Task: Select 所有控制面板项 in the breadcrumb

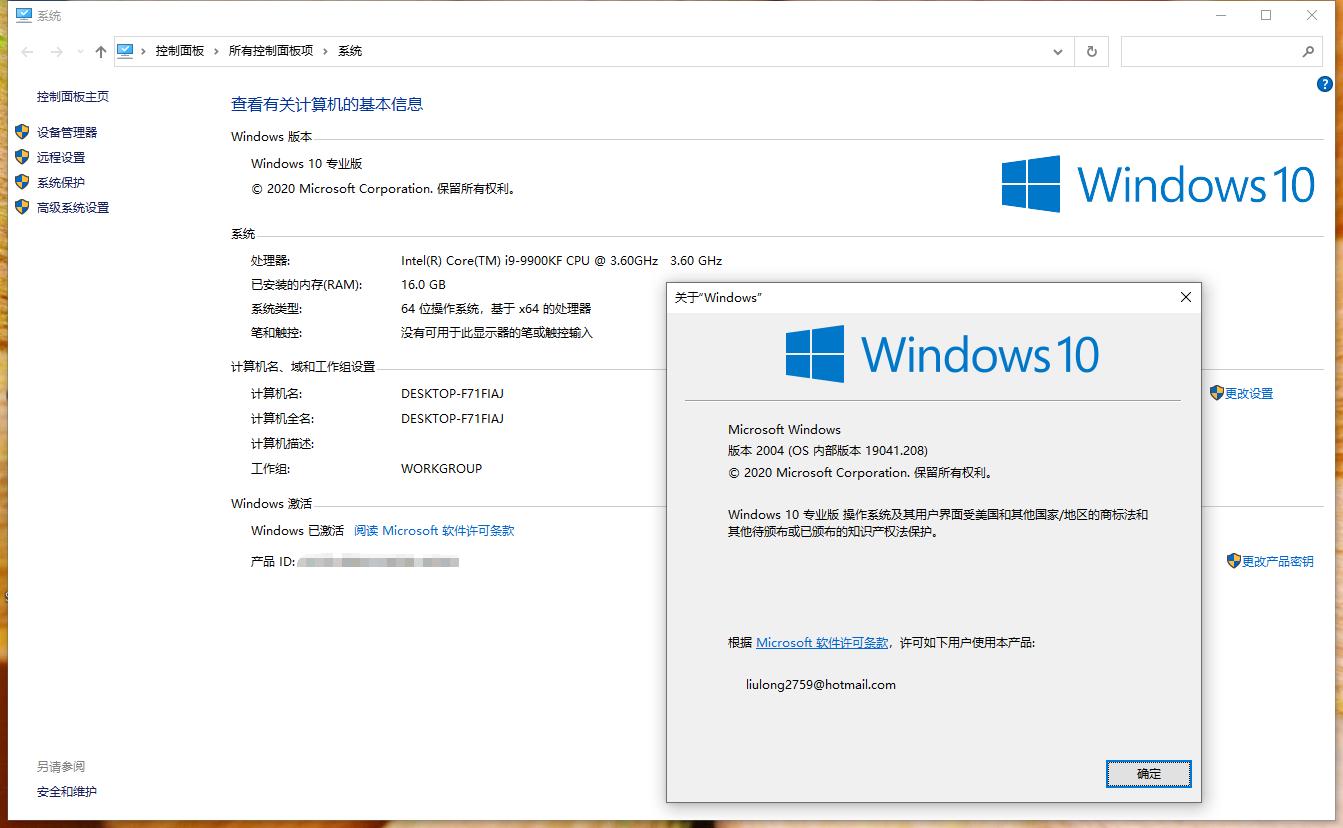Action: pos(271,51)
